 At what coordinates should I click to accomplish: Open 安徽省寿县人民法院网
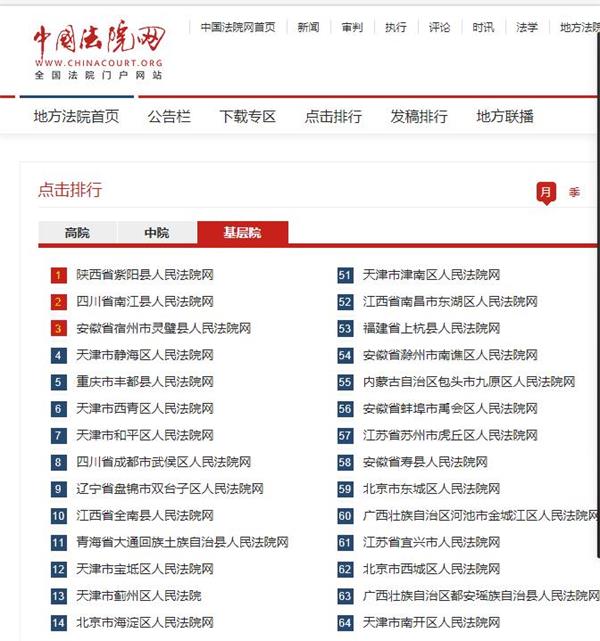coord(425,462)
